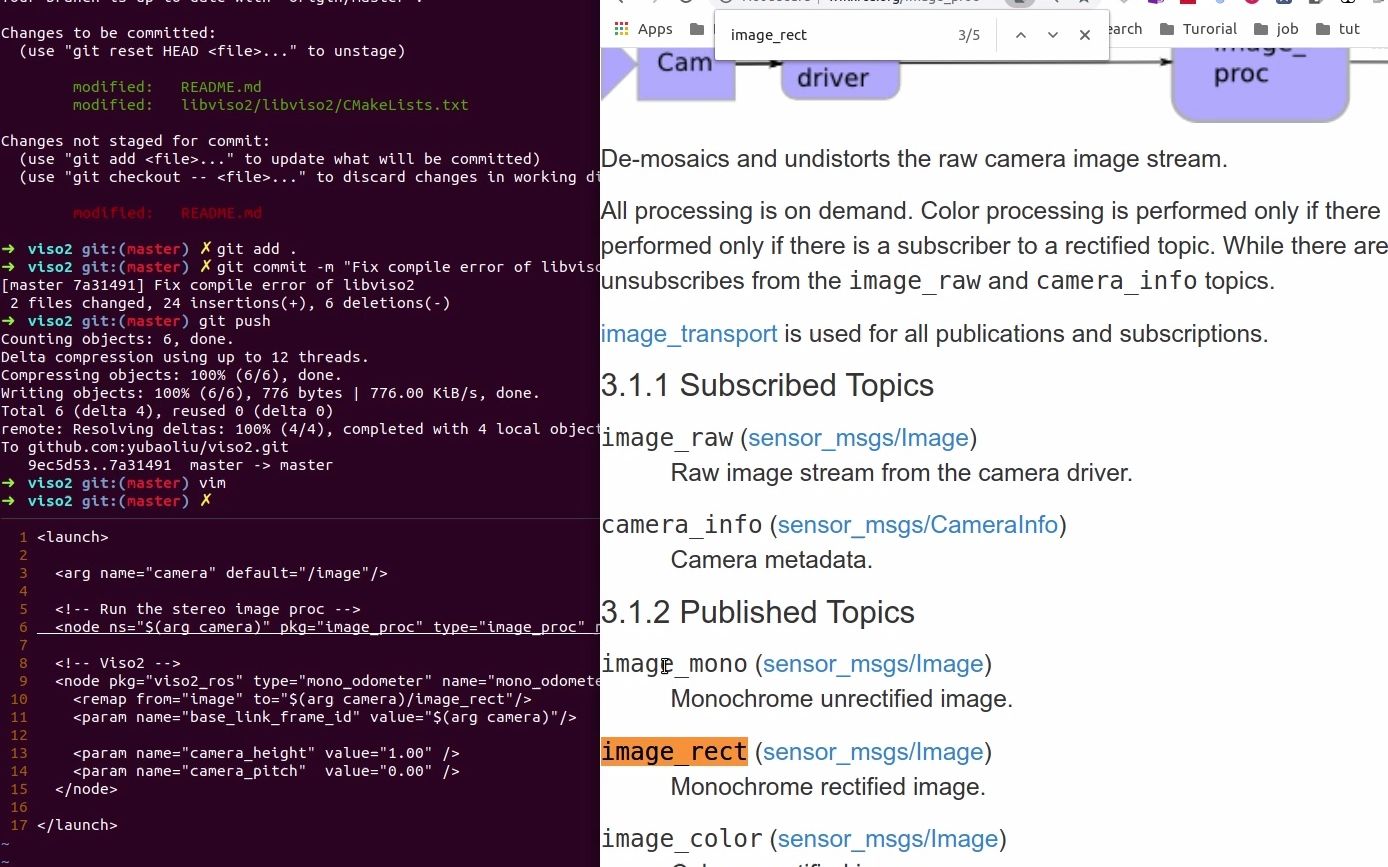Click 'Changes not staged for commit:' line
Screen dimensions: 1388x867
coord(135,141)
